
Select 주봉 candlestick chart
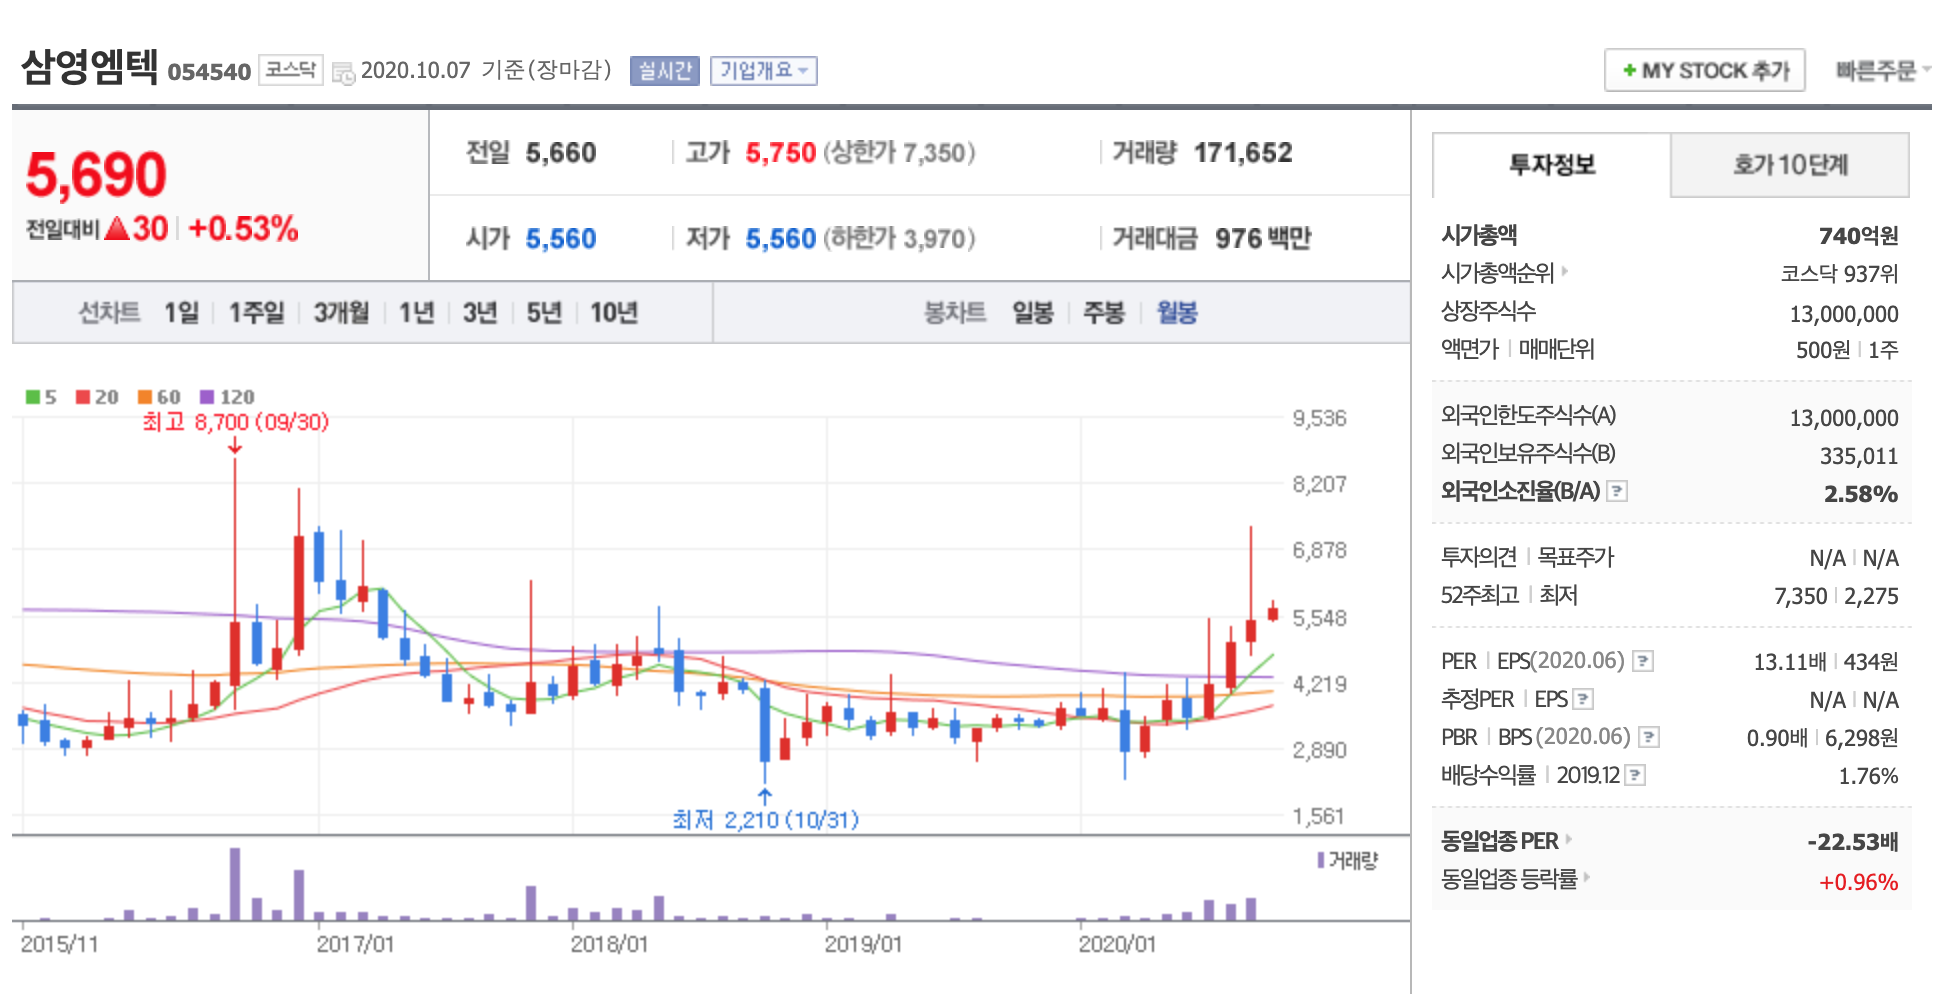pyautogui.click(x=1104, y=313)
